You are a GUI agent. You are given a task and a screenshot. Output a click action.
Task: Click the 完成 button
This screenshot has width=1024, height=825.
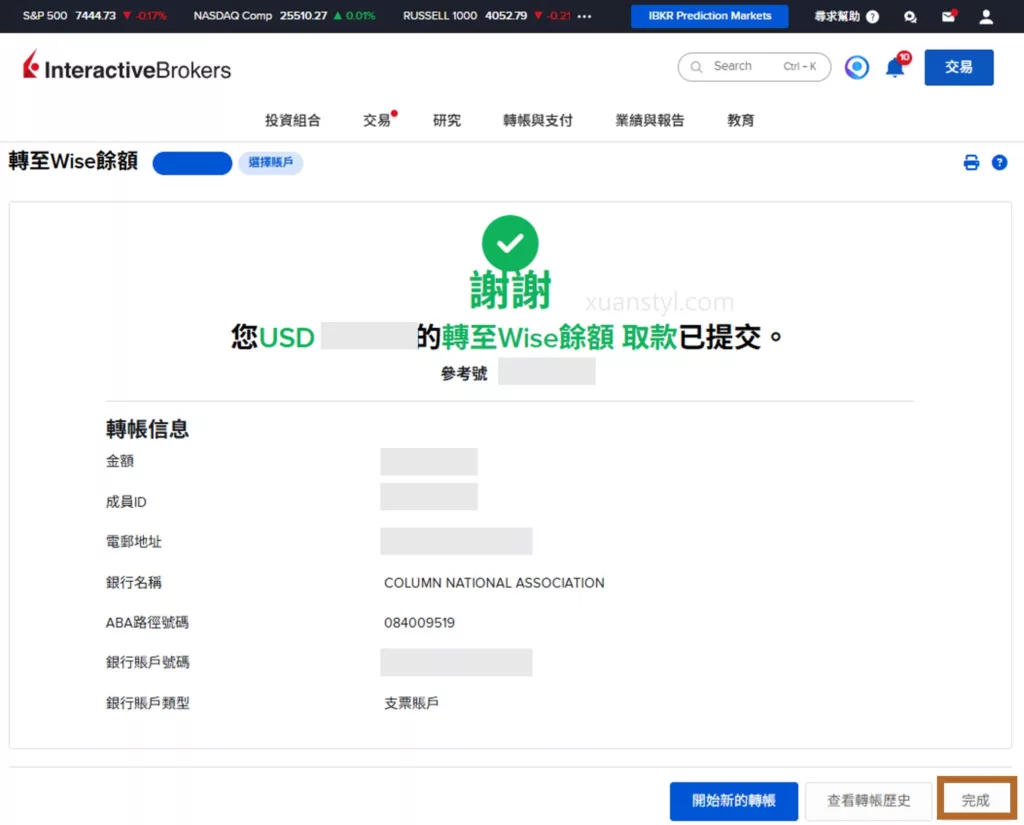976,800
